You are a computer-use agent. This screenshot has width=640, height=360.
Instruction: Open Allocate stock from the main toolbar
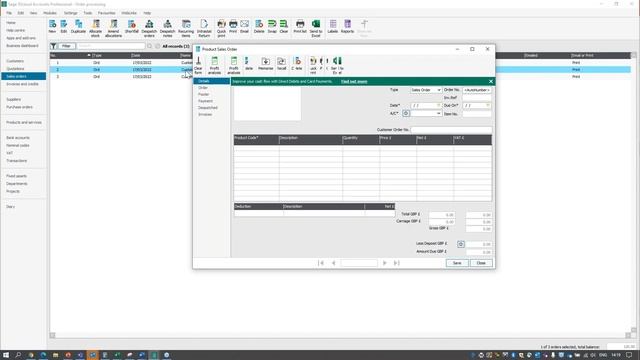tap(96, 29)
